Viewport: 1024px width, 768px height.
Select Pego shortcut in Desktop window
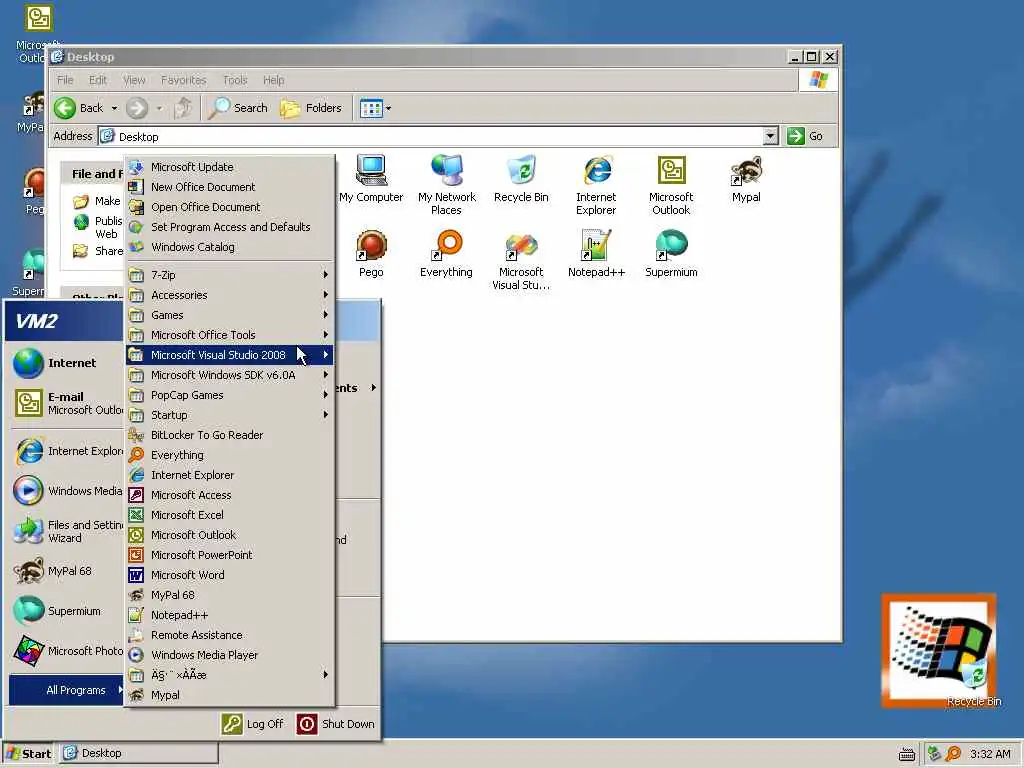[x=371, y=253]
